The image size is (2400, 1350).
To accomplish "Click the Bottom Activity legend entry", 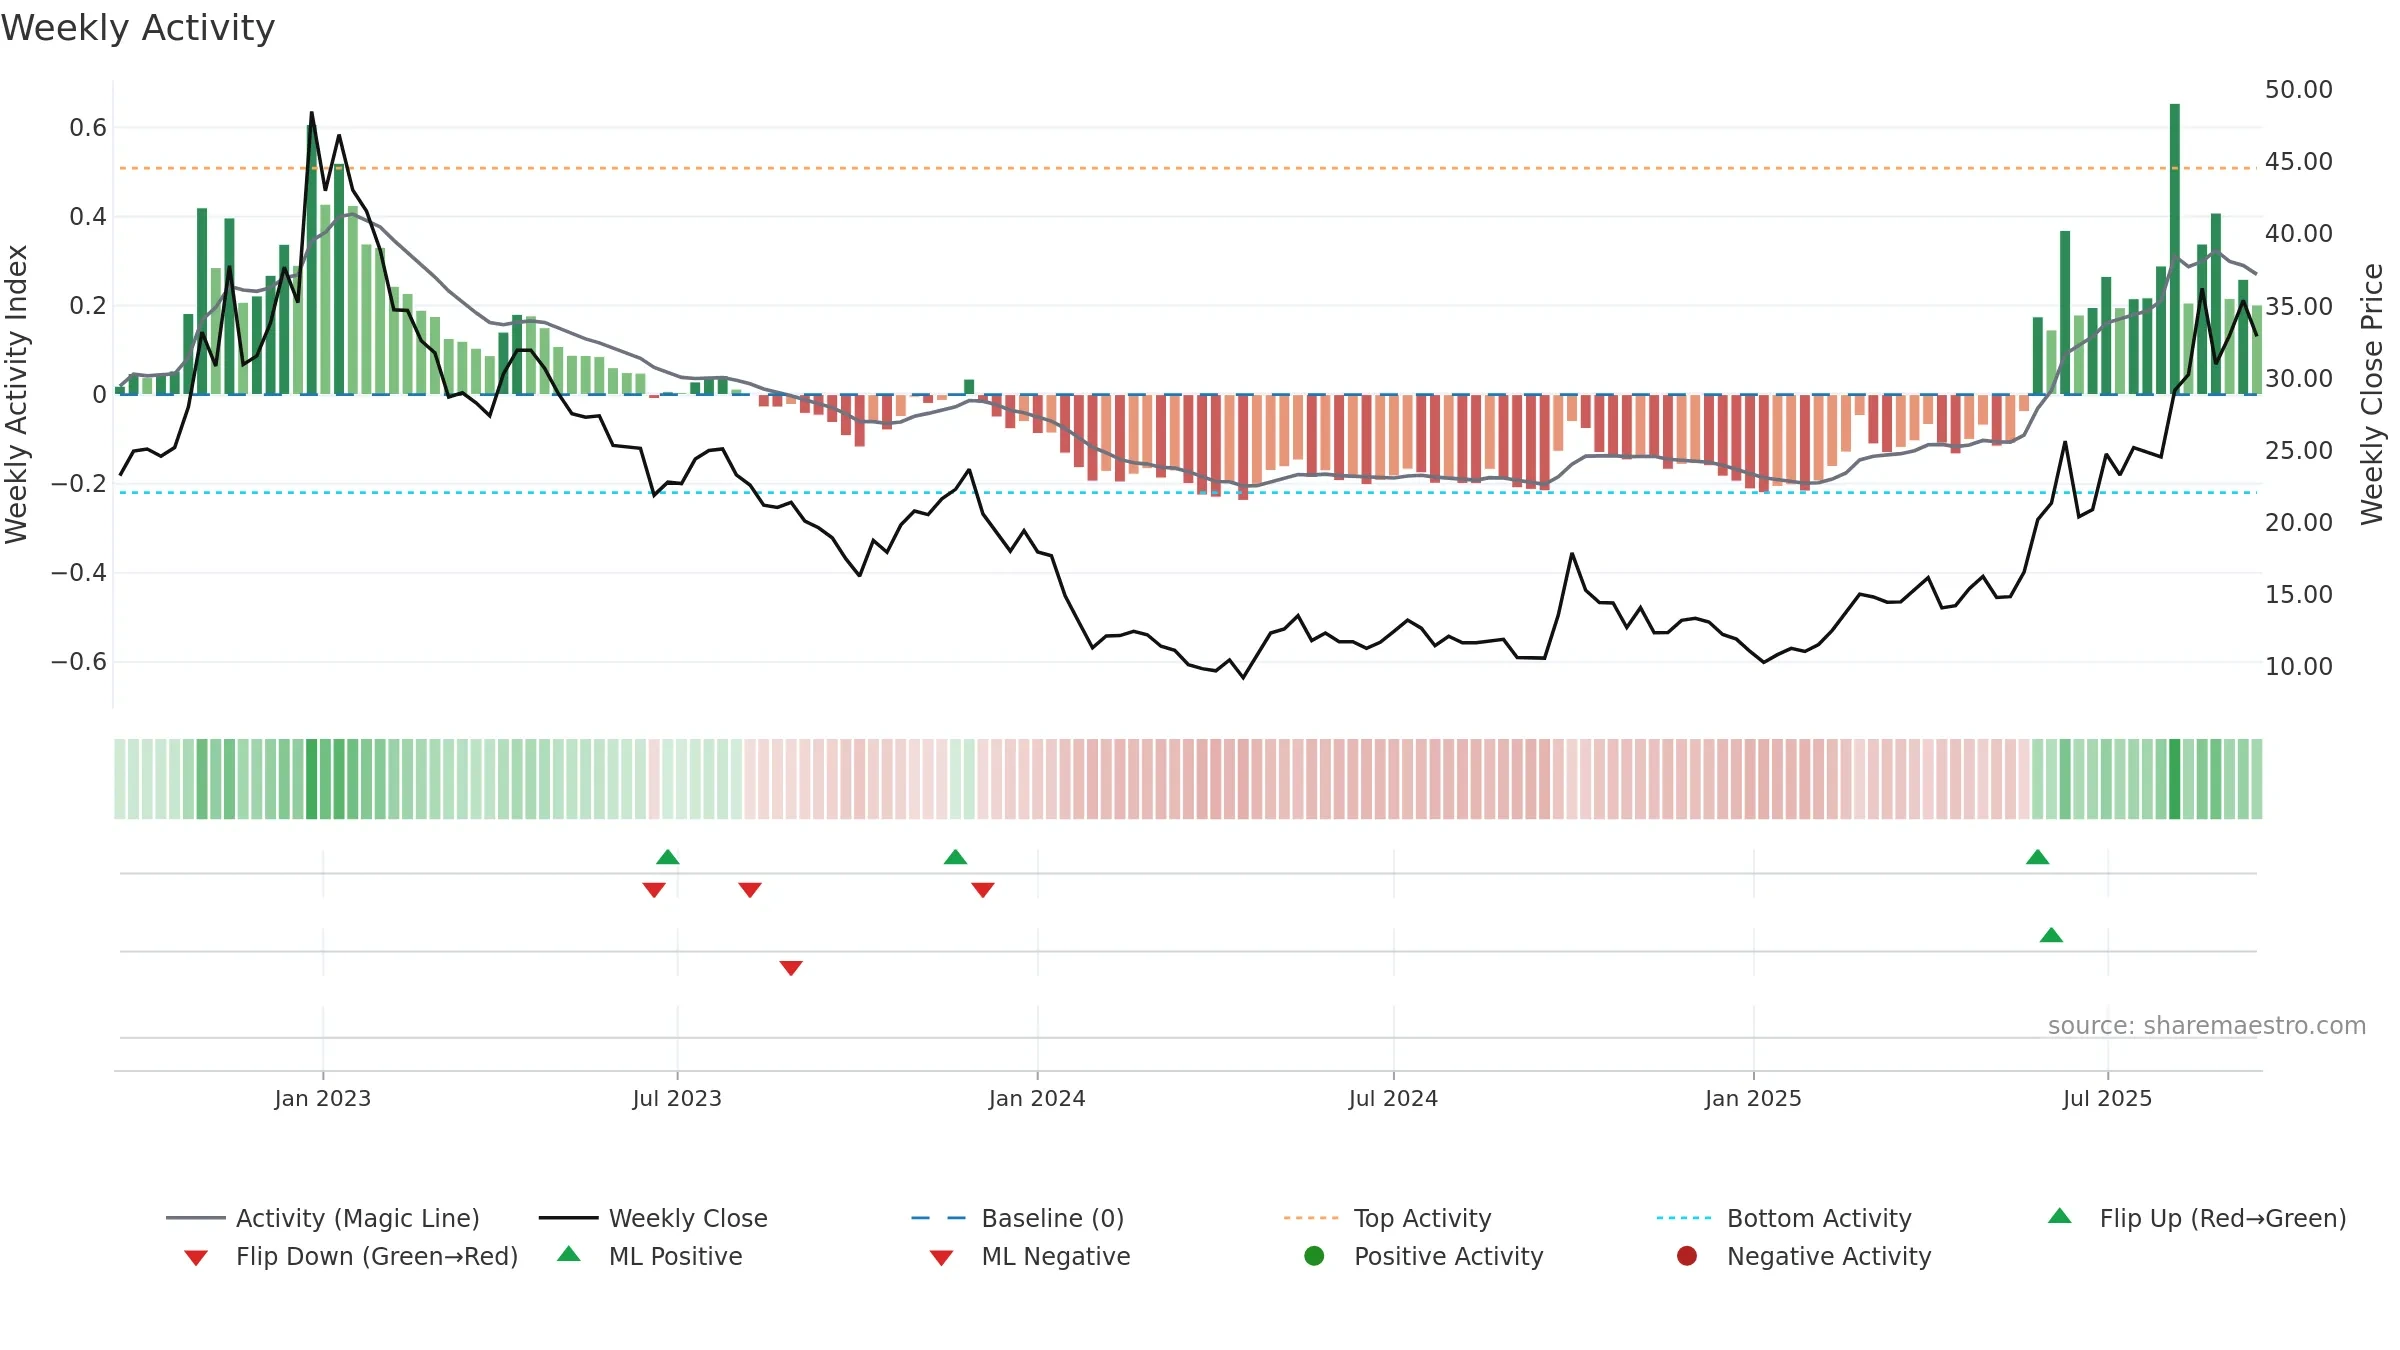I will pyautogui.click(x=1784, y=1218).
